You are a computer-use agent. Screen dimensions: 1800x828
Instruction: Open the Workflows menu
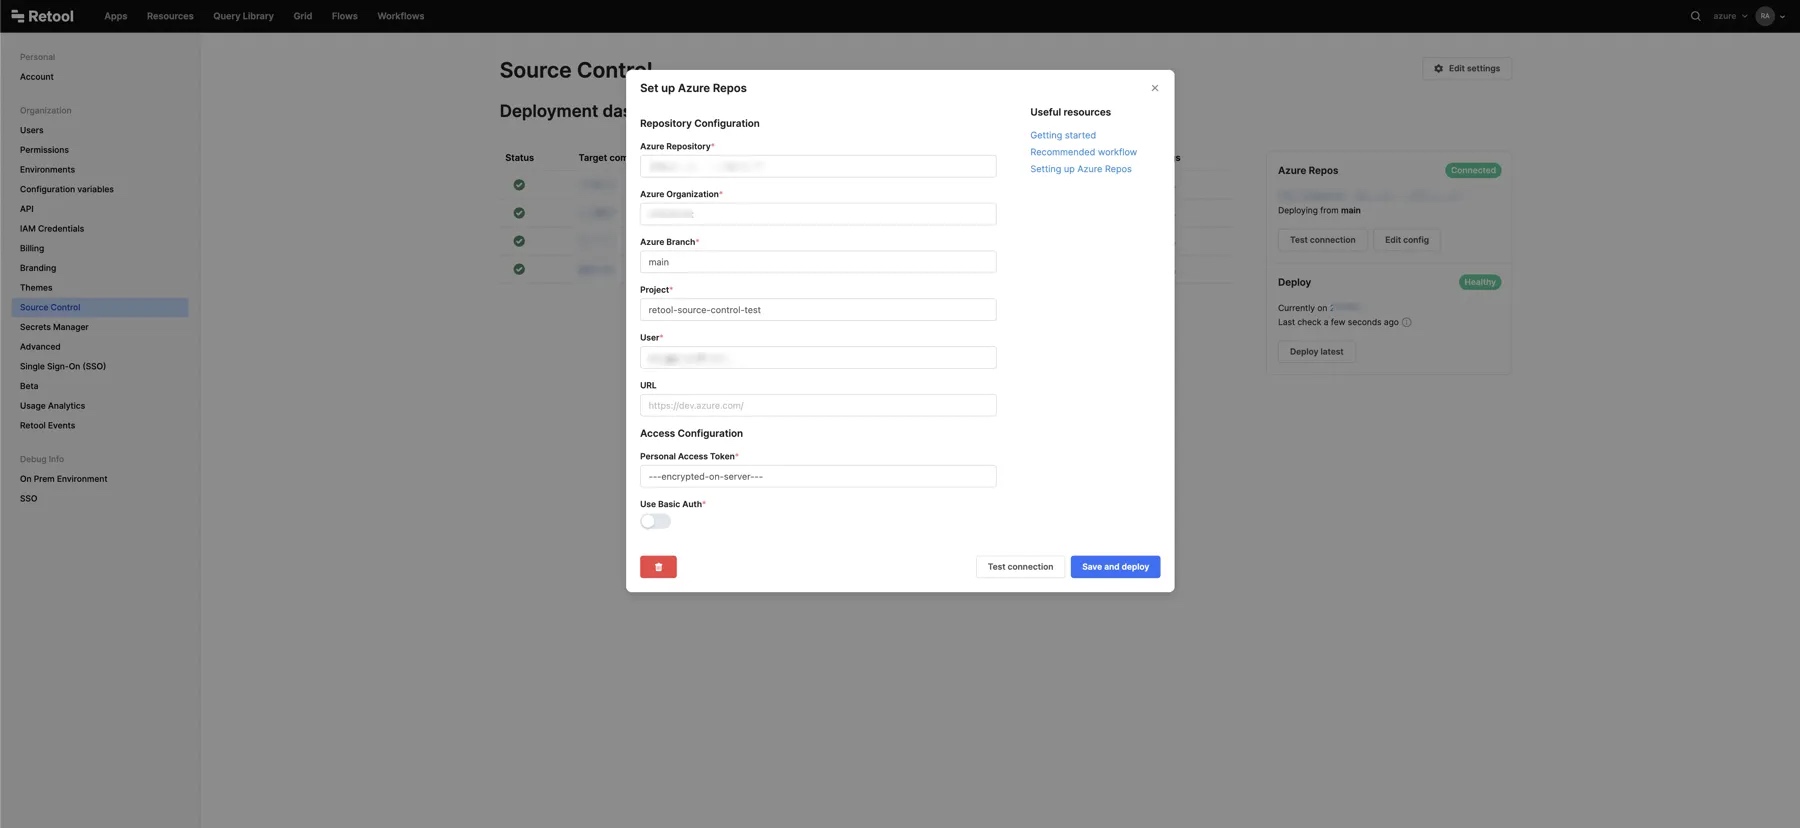[x=401, y=16]
